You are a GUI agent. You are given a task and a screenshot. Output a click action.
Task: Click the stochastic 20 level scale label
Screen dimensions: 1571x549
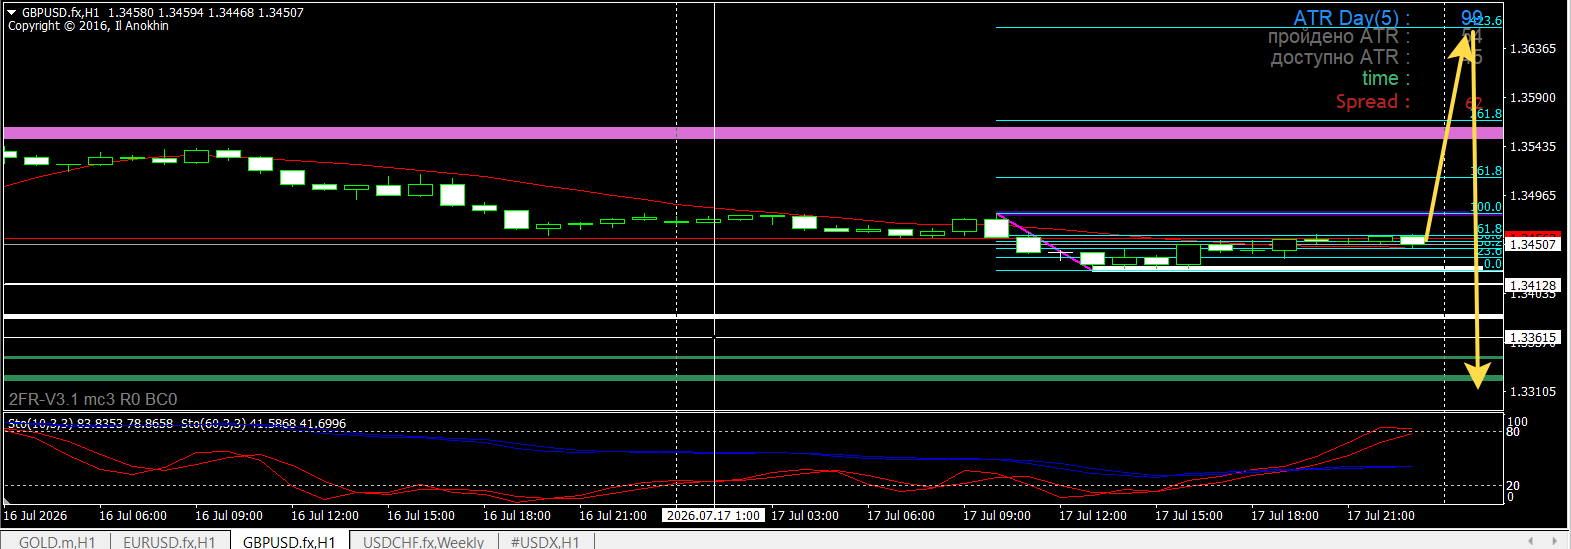pos(1513,486)
